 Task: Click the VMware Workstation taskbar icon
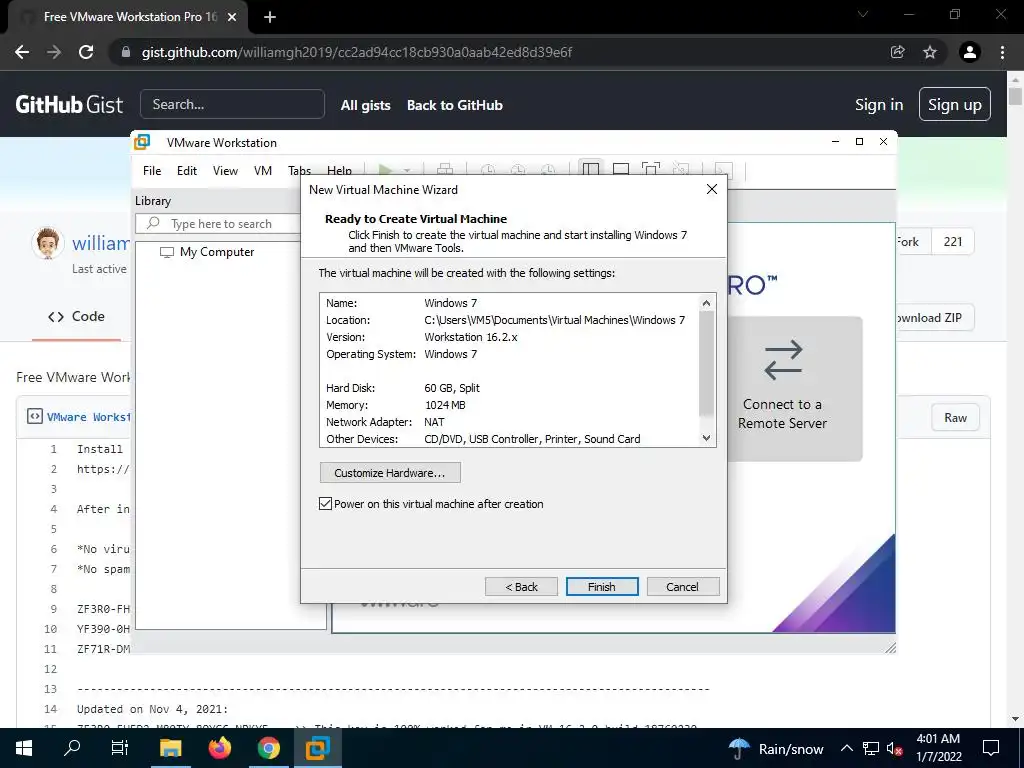(x=317, y=748)
